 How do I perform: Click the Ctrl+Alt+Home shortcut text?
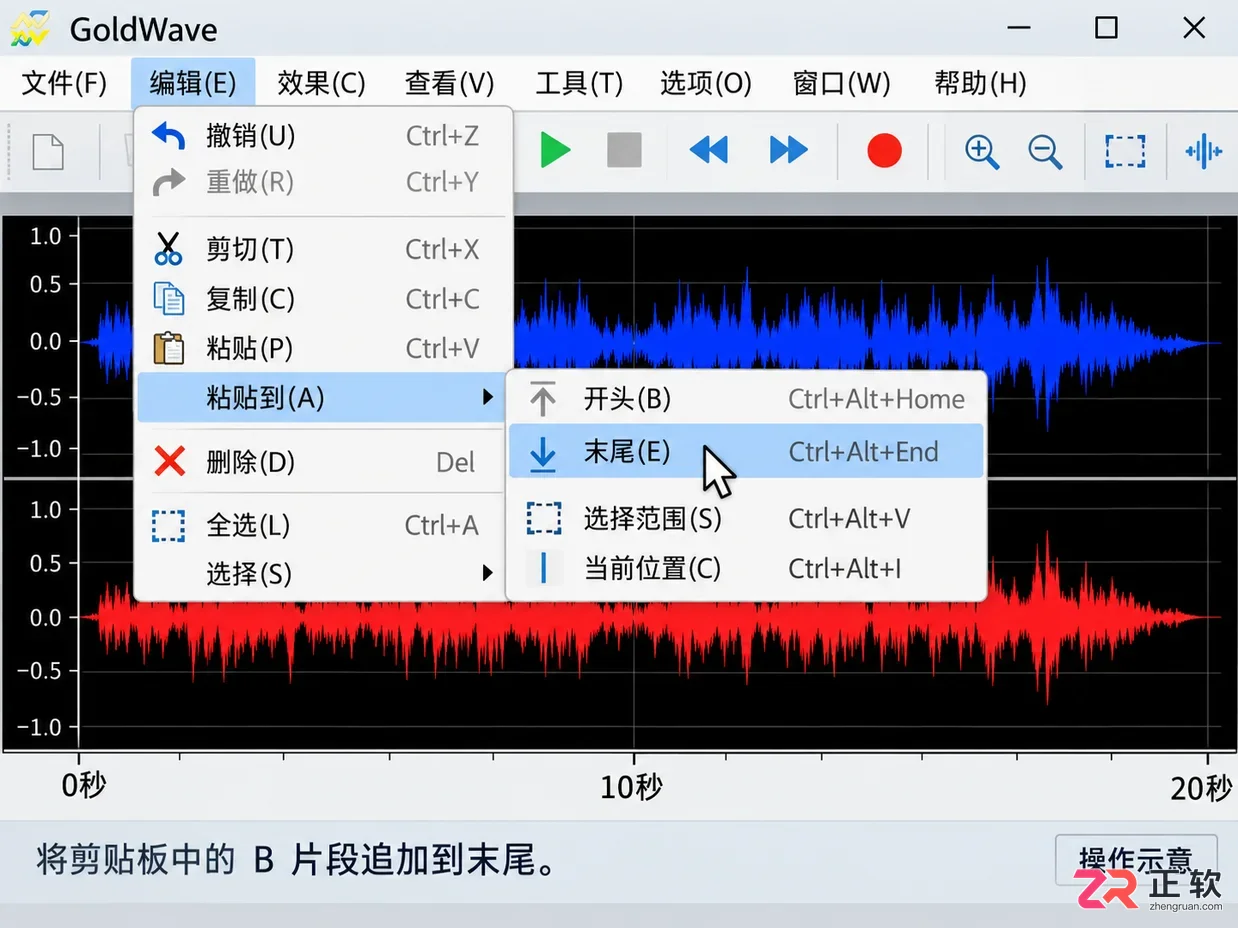pos(876,399)
